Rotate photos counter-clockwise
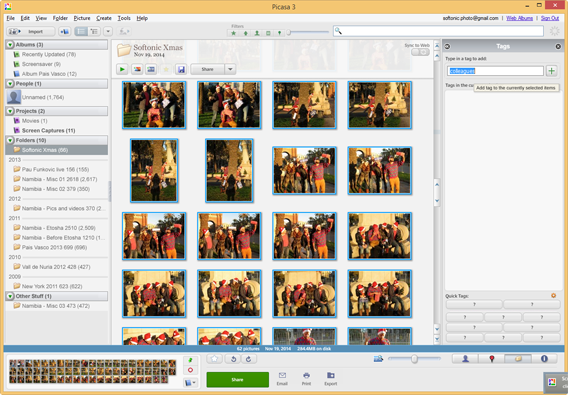This screenshot has height=395, width=568. click(233, 359)
